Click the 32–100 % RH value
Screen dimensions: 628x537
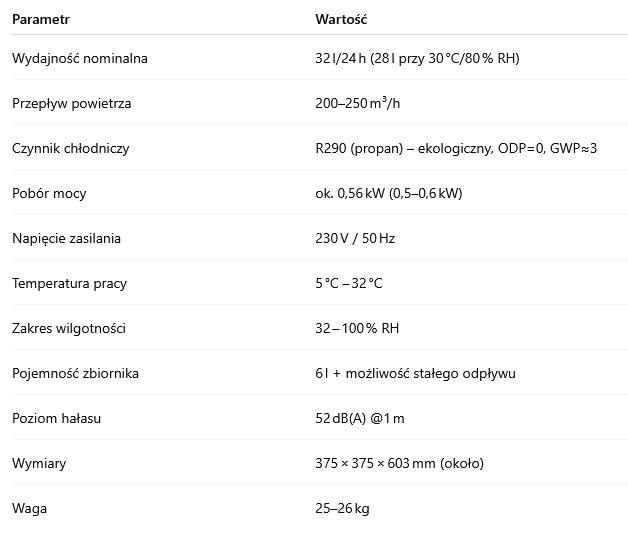tap(359, 328)
